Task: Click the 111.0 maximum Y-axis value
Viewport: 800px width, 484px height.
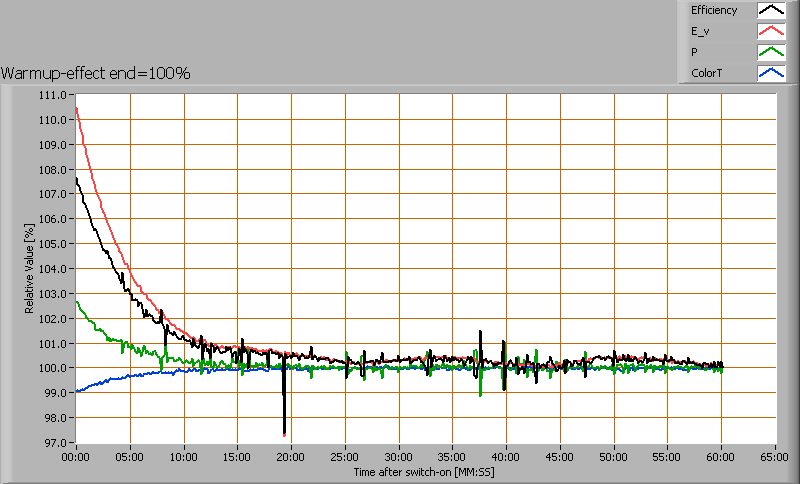Action: (54, 95)
